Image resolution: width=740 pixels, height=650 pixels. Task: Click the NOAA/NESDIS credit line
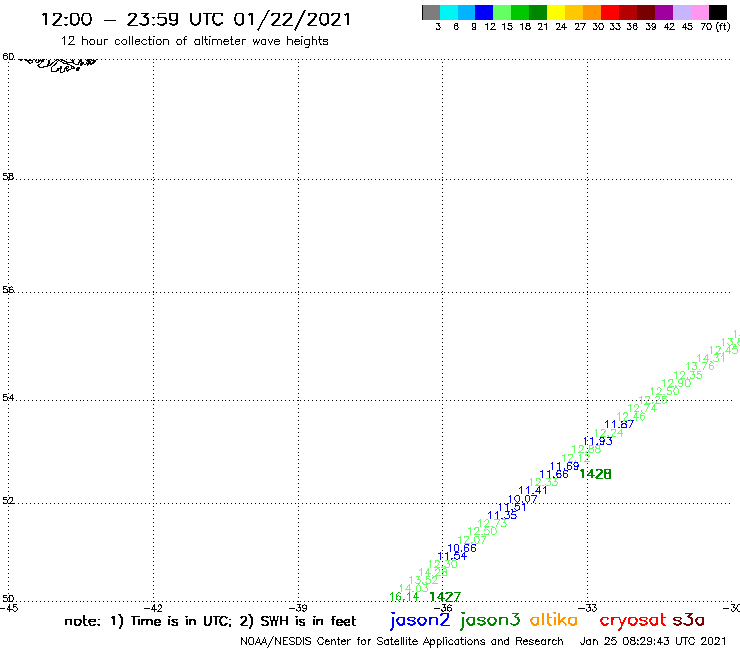(x=402, y=641)
